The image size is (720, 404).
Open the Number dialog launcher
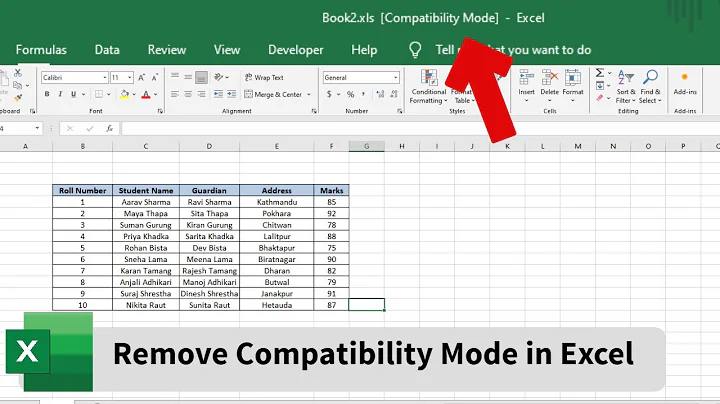399,111
